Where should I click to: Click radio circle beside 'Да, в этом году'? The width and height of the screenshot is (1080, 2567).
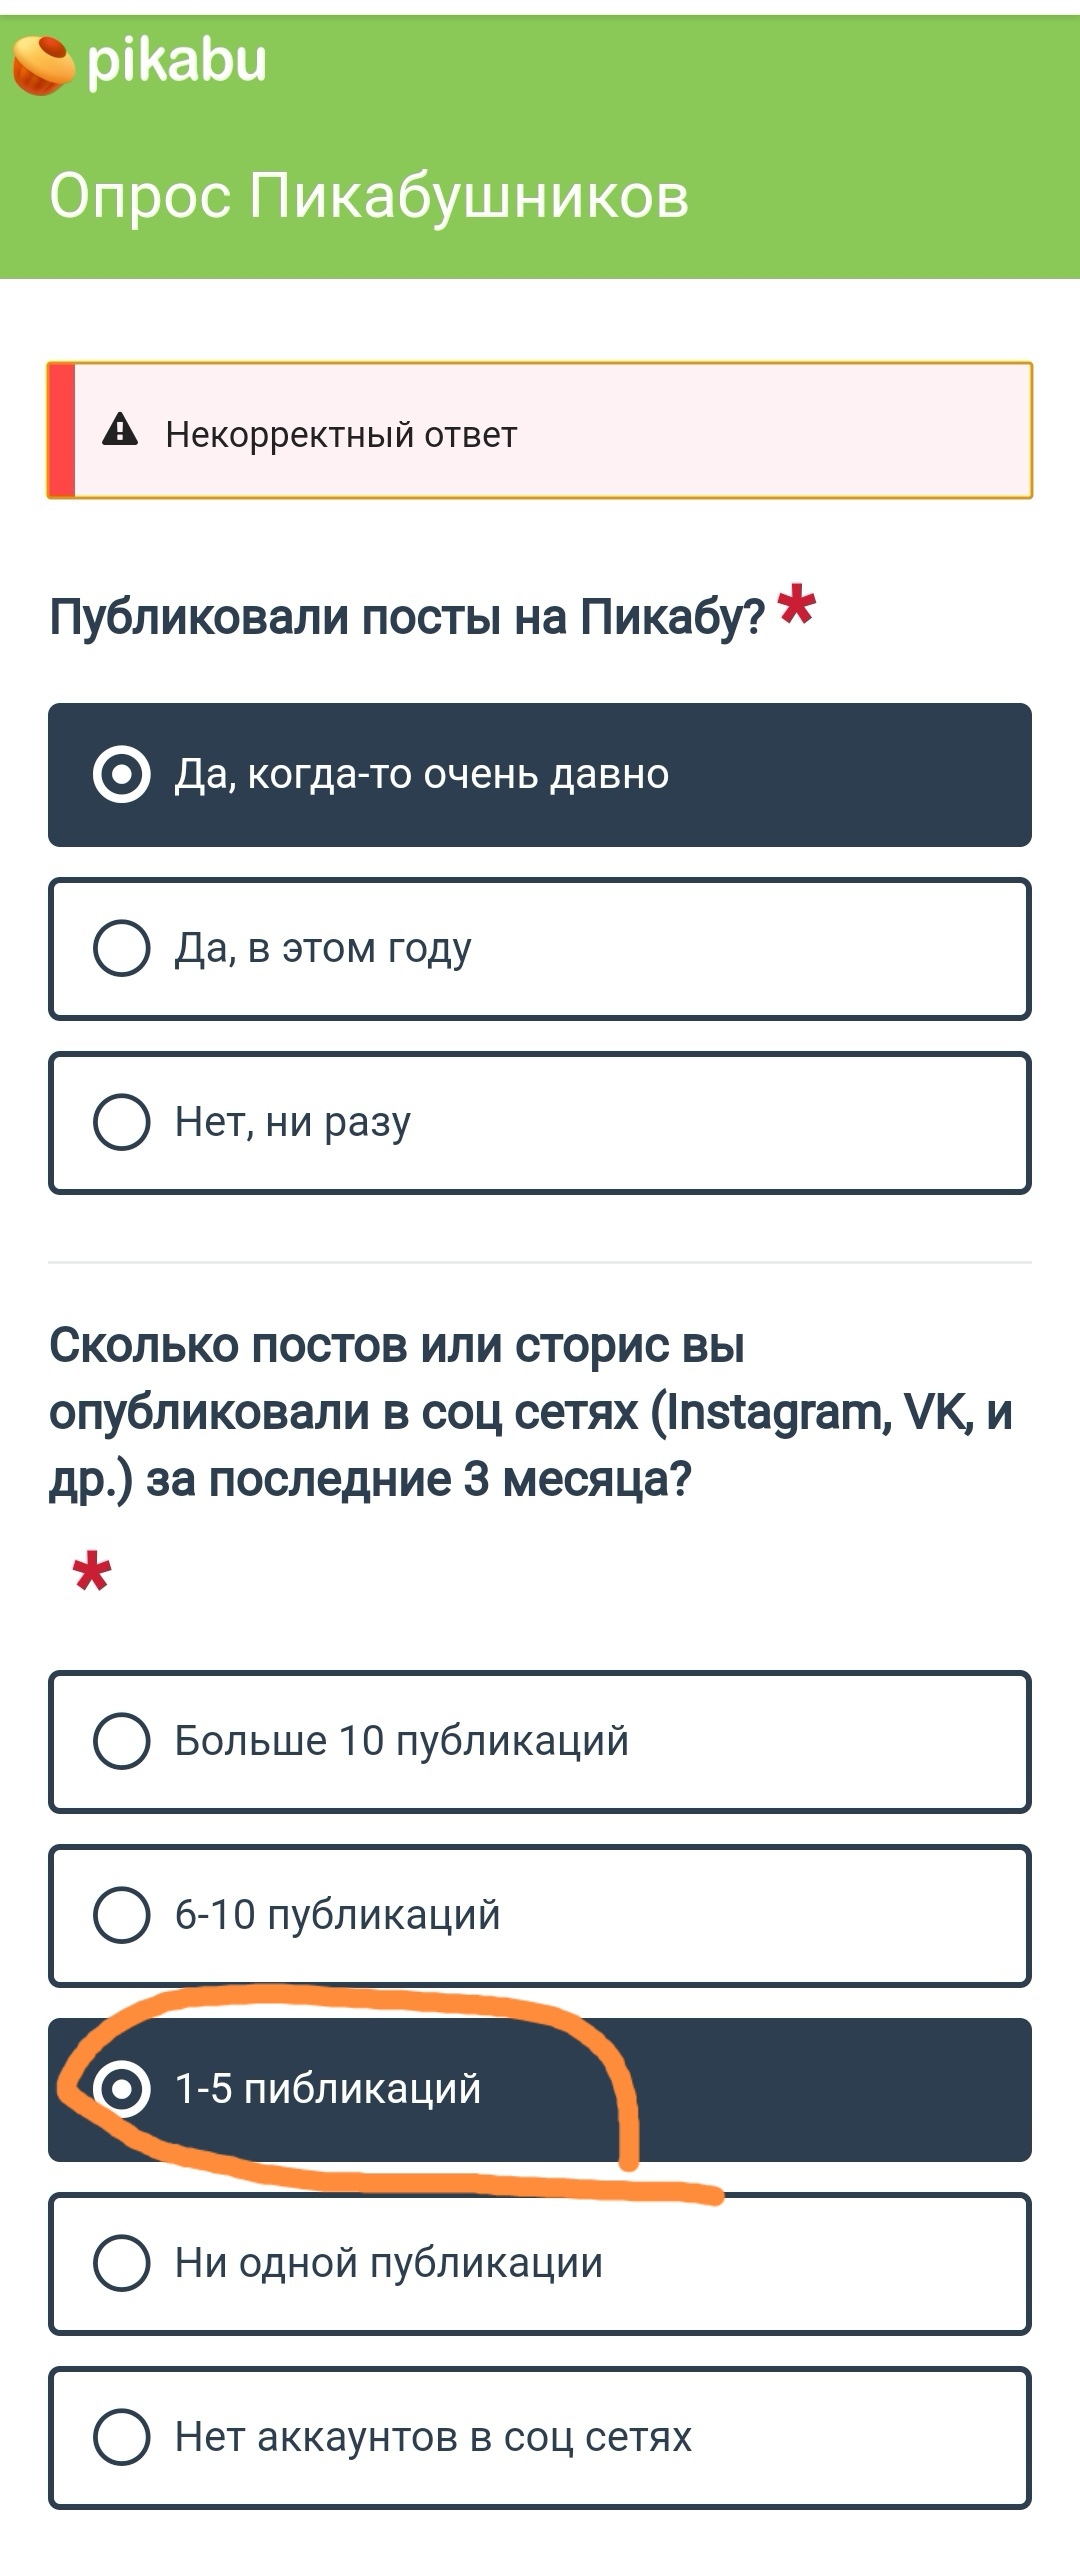[122, 948]
